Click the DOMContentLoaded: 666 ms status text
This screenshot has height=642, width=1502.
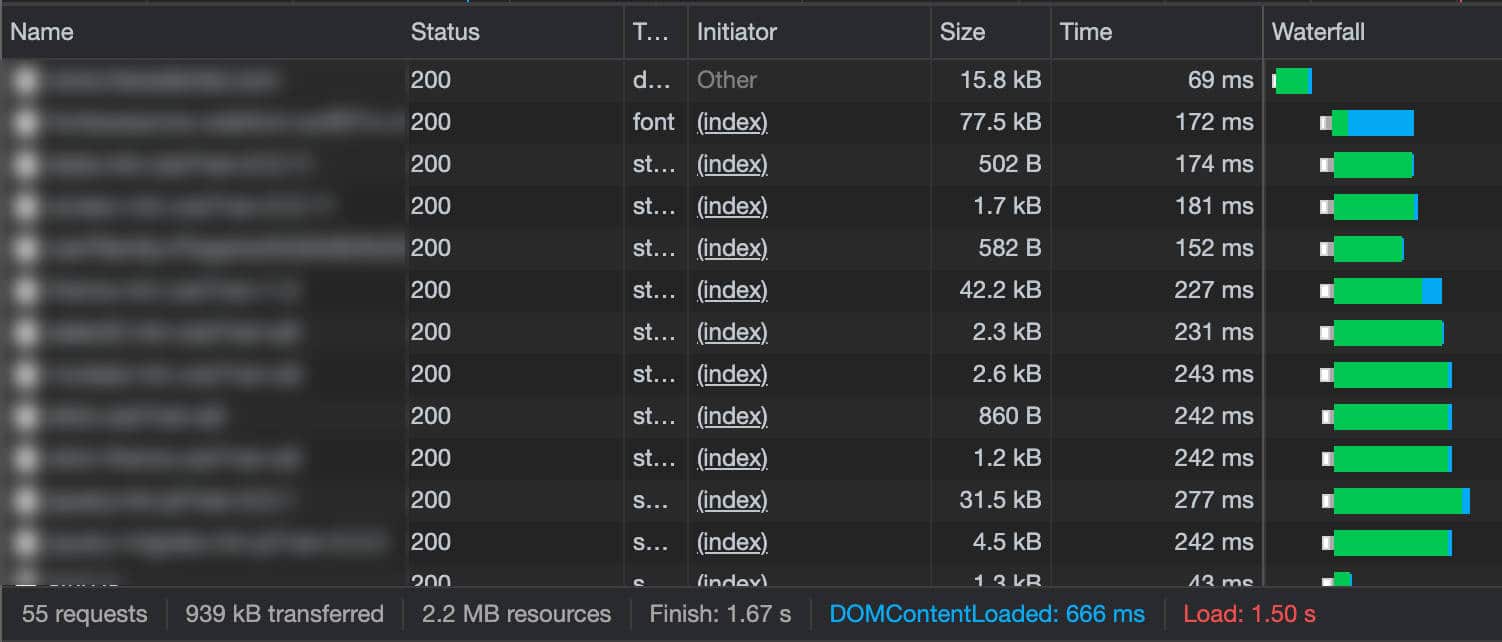[x=987, y=614]
